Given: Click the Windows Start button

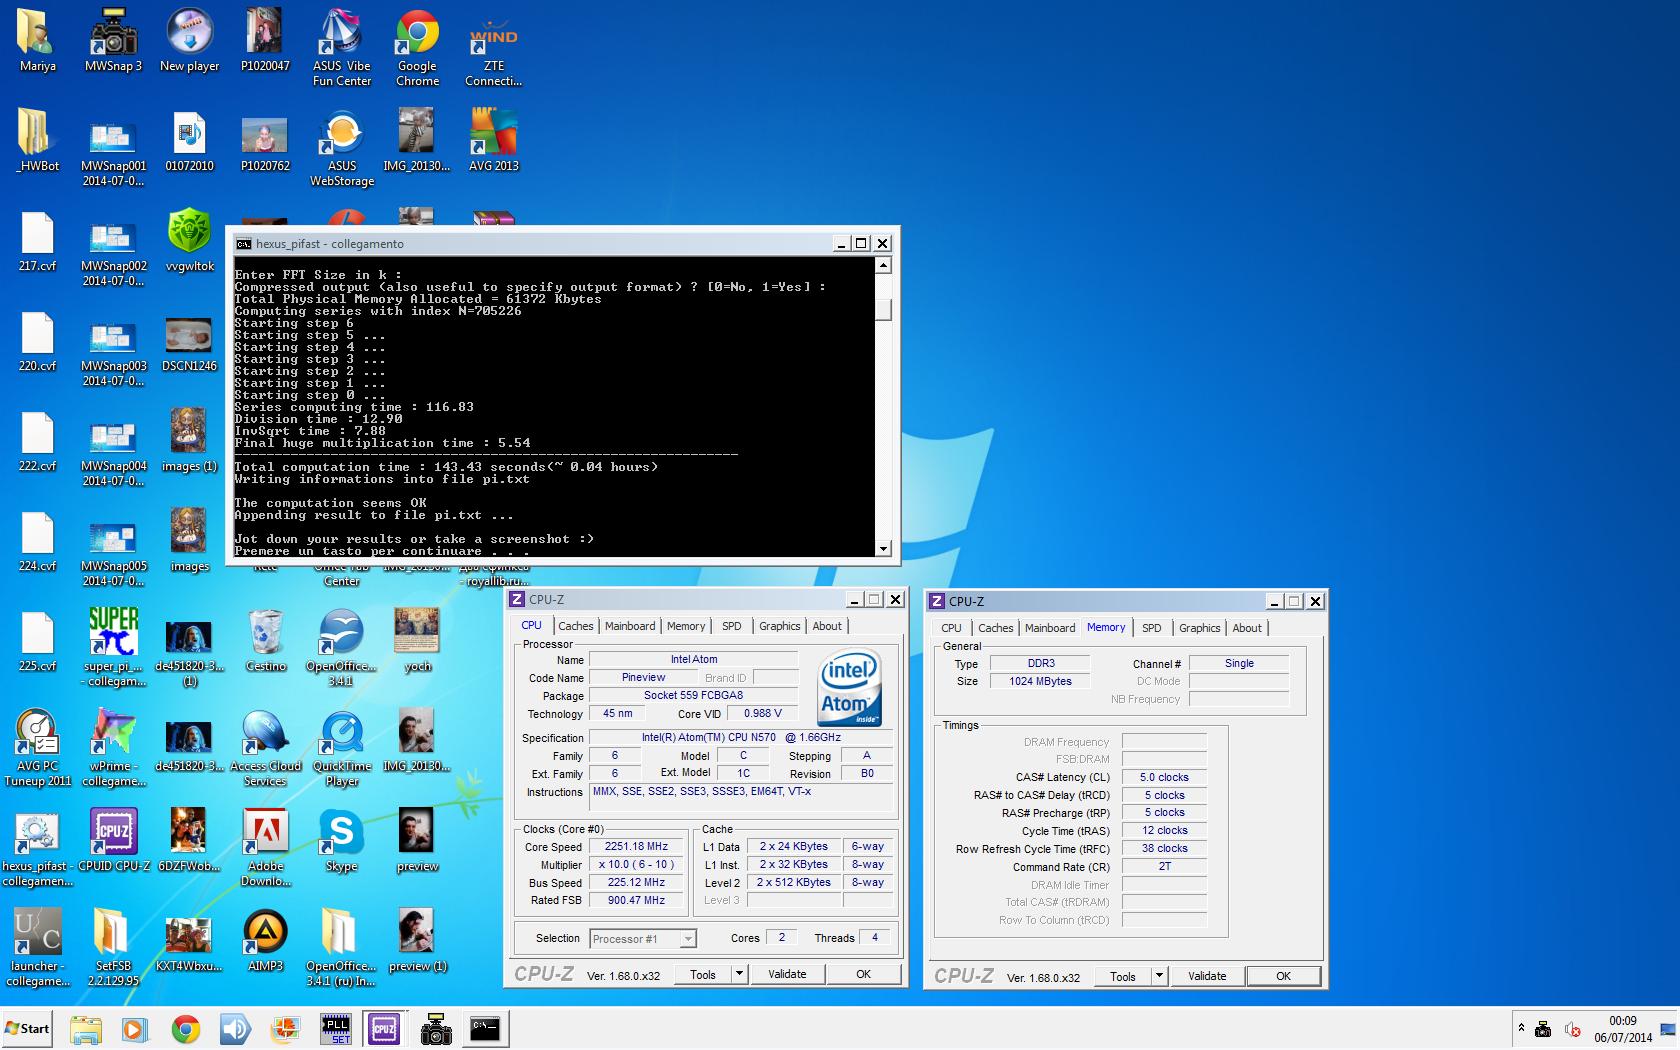Looking at the screenshot, I should point(27,1028).
